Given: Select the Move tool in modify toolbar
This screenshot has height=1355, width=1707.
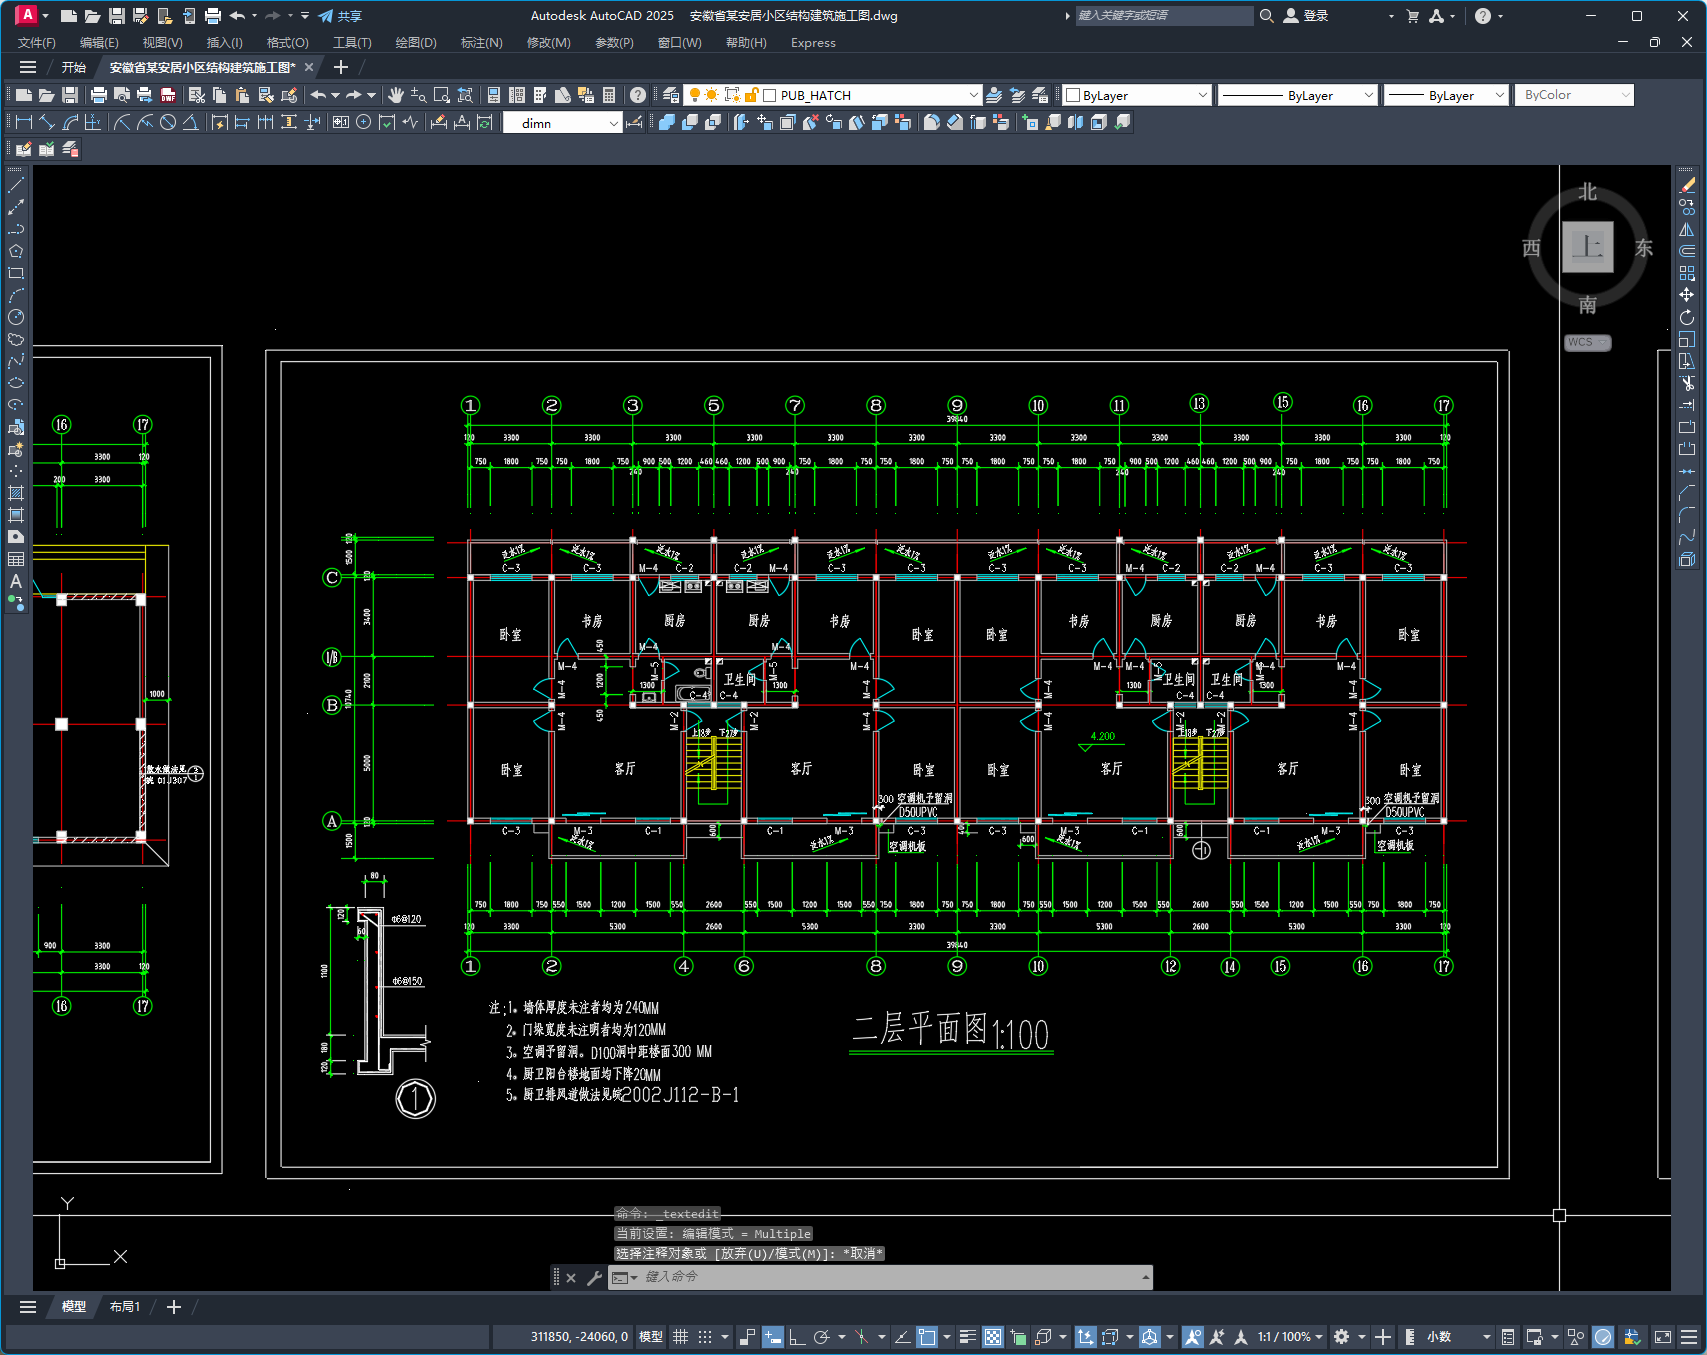Looking at the screenshot, I should (x=1687, y=295).
